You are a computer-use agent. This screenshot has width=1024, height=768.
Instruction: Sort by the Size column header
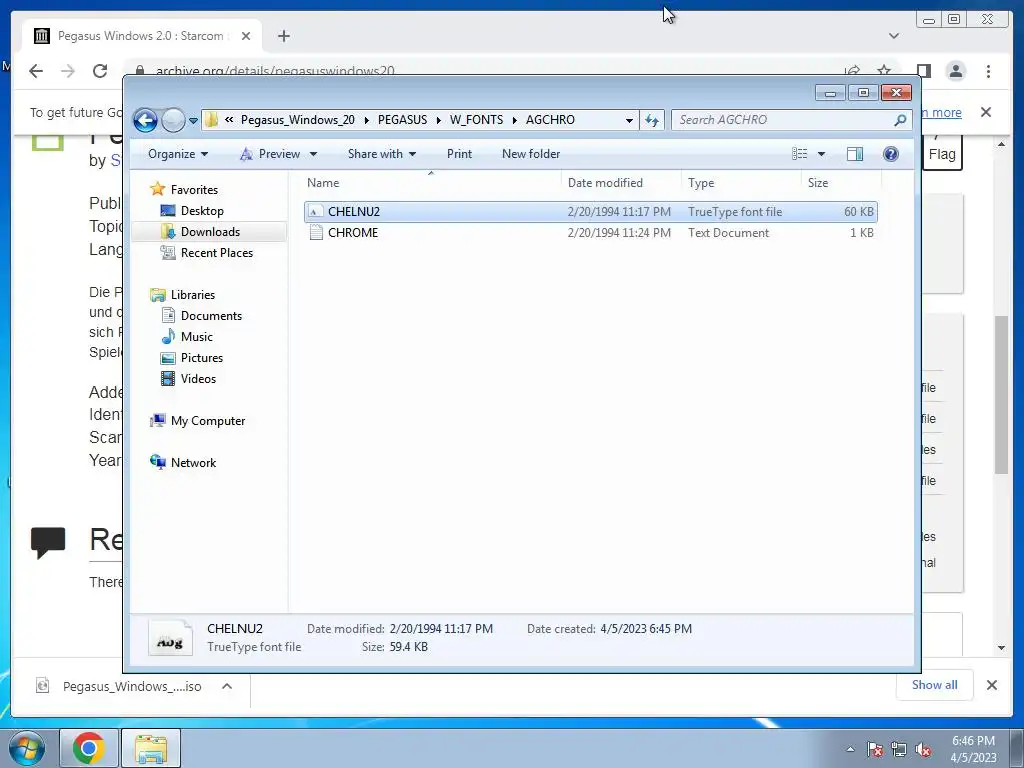click(x=841, y=183)
